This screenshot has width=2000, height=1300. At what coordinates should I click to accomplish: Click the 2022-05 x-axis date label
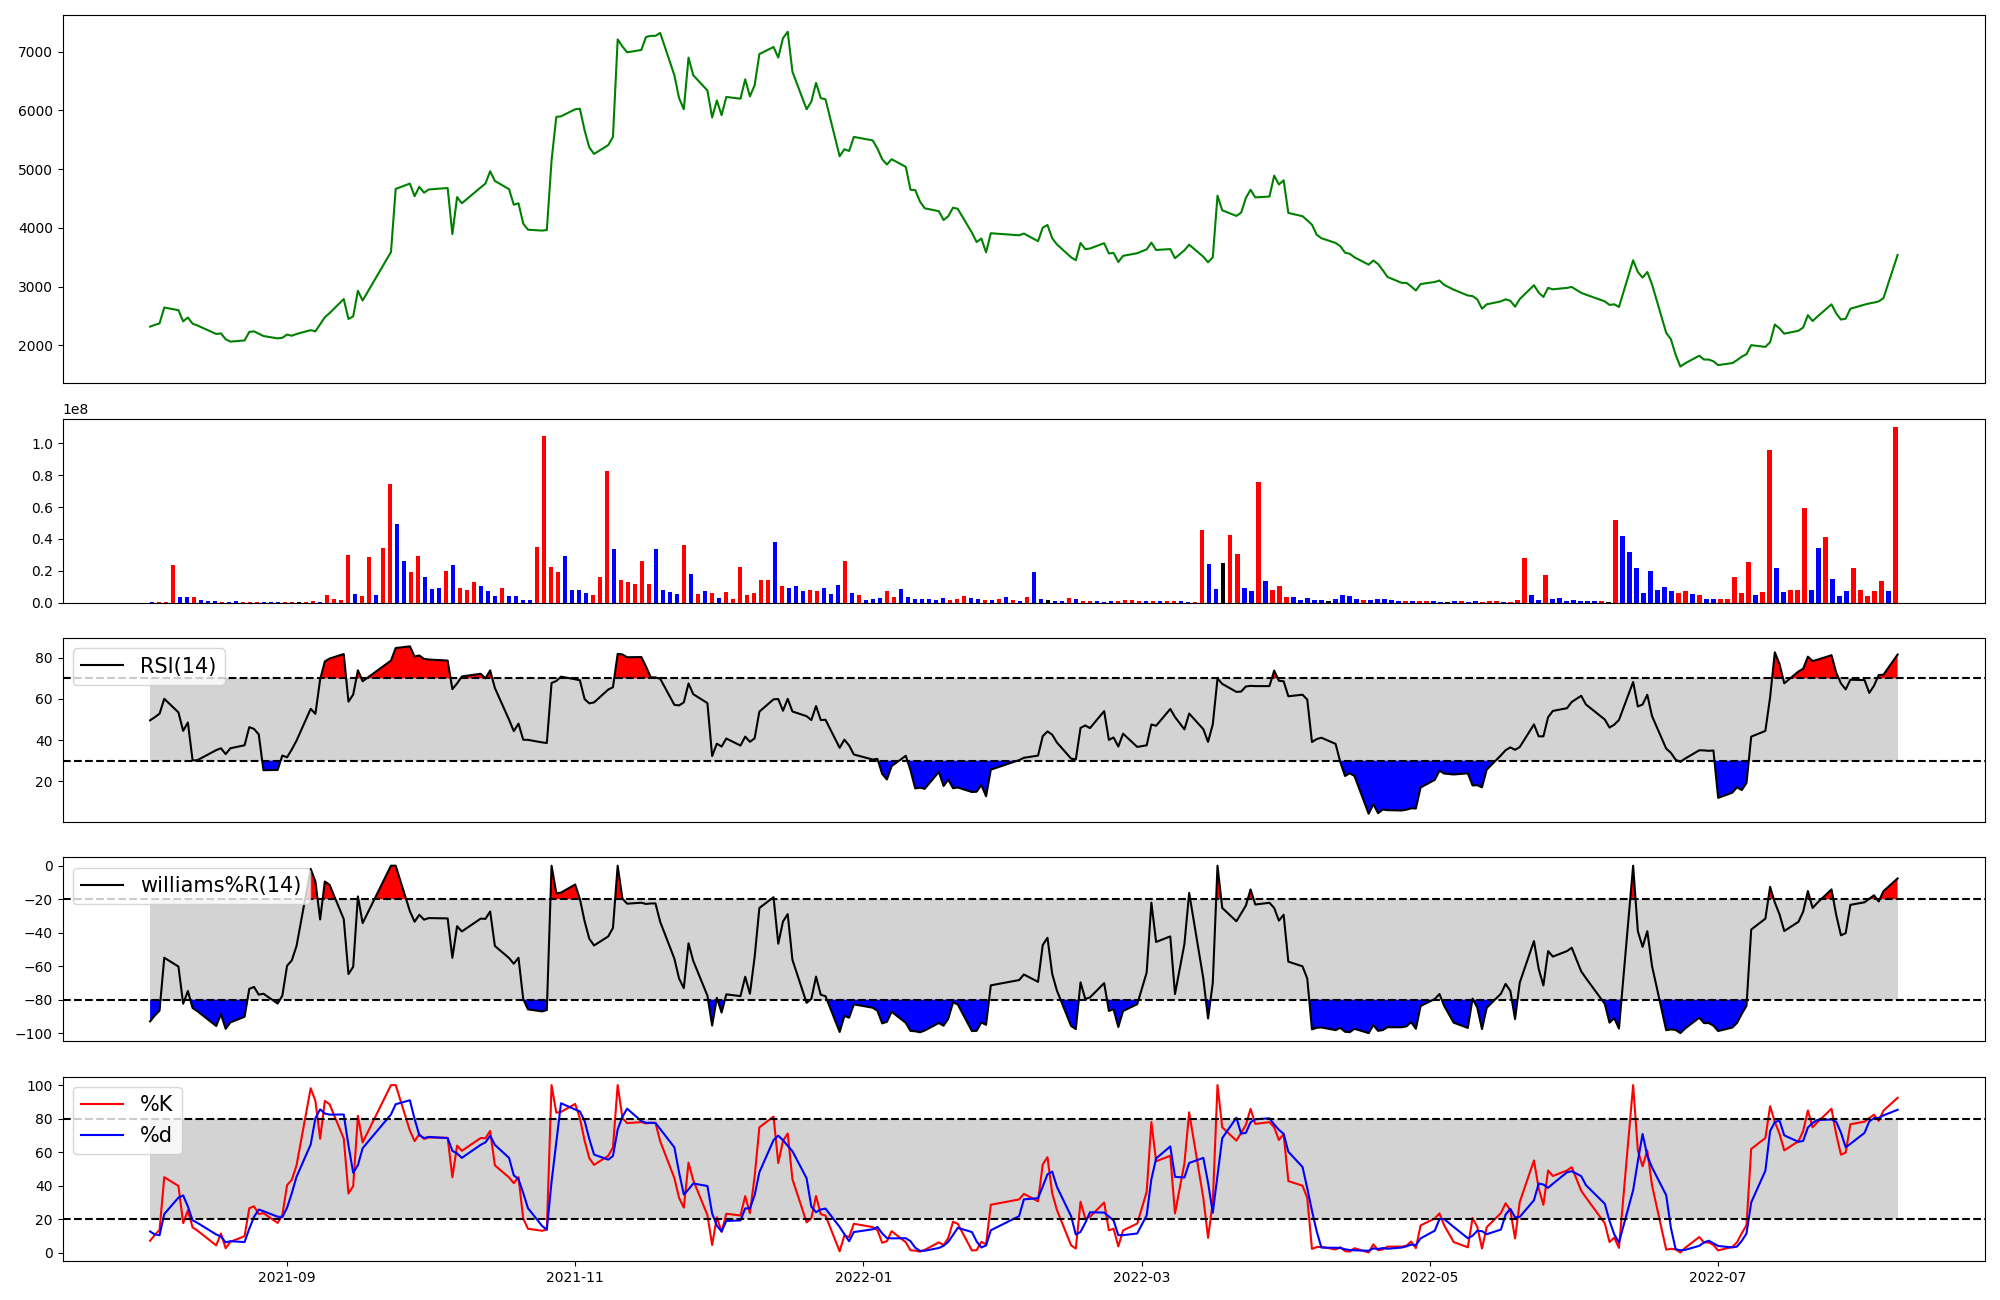1430,1277
